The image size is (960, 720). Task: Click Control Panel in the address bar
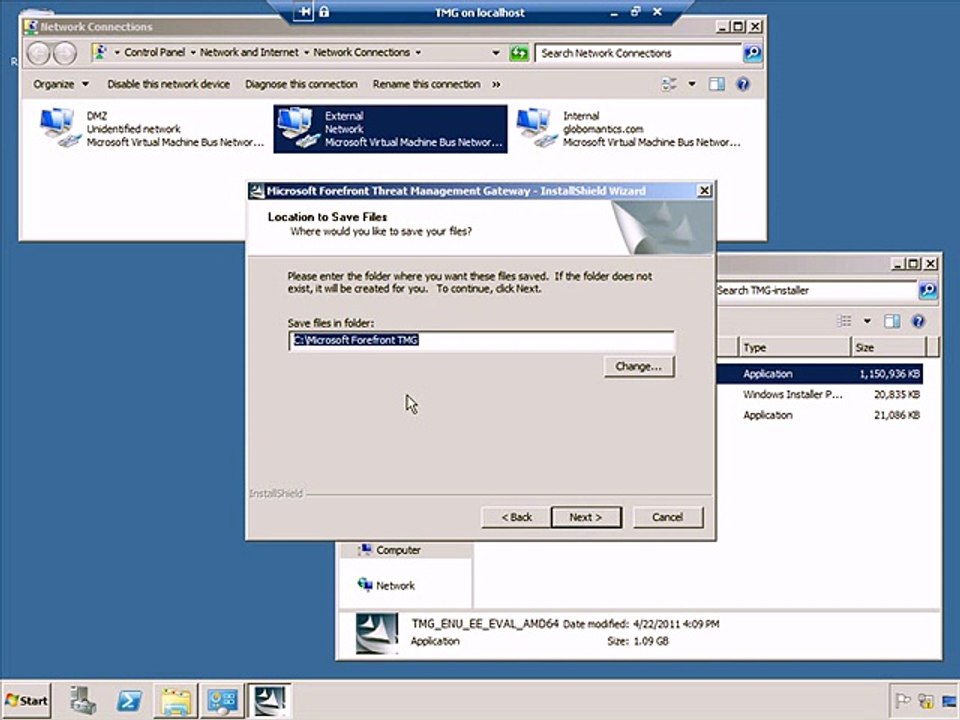point(154,53)
